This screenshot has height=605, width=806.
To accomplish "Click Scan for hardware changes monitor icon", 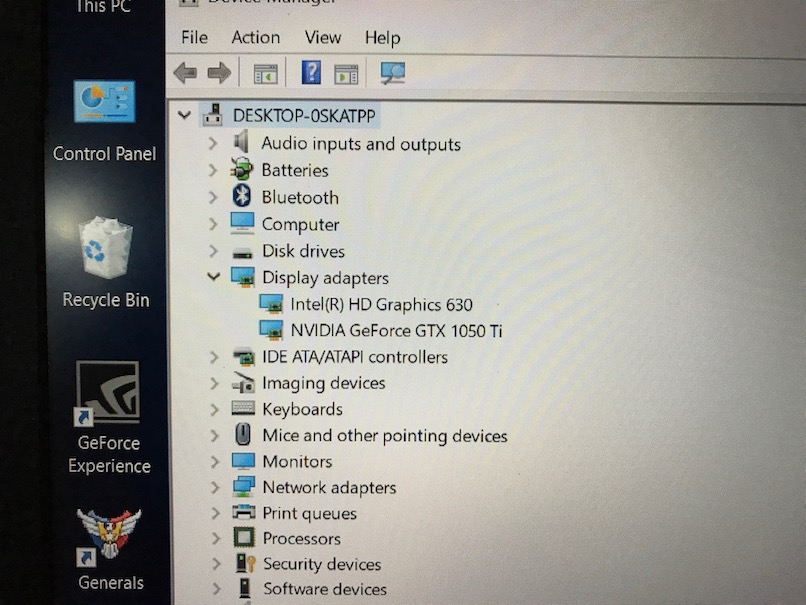I will [x=393, y=73].
